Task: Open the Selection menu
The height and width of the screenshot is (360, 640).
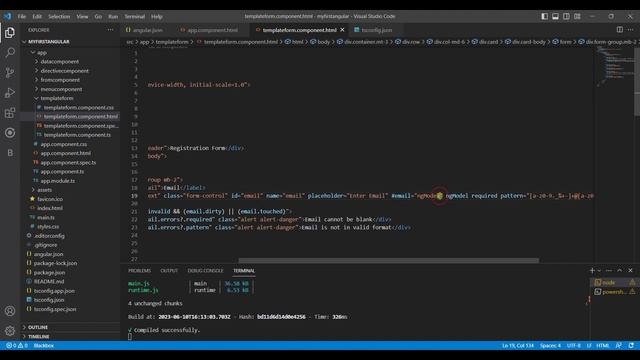Action: [x=59, y=17]
